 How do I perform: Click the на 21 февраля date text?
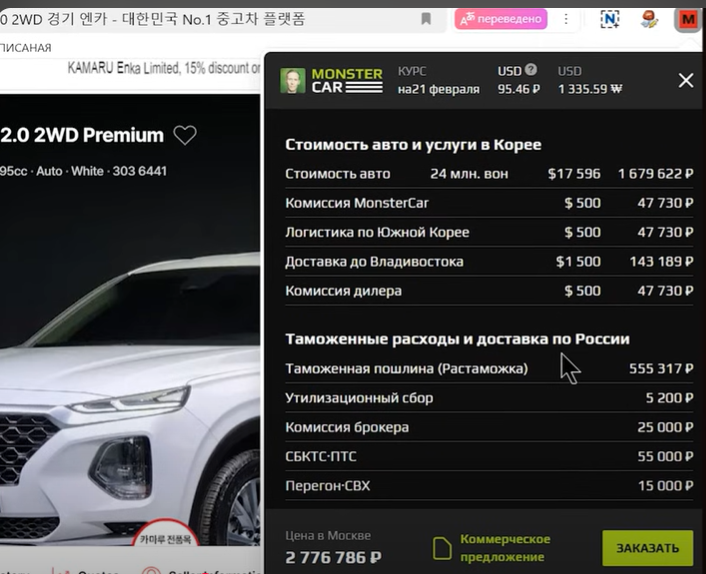pyautogui.click(x=438, y=89)
